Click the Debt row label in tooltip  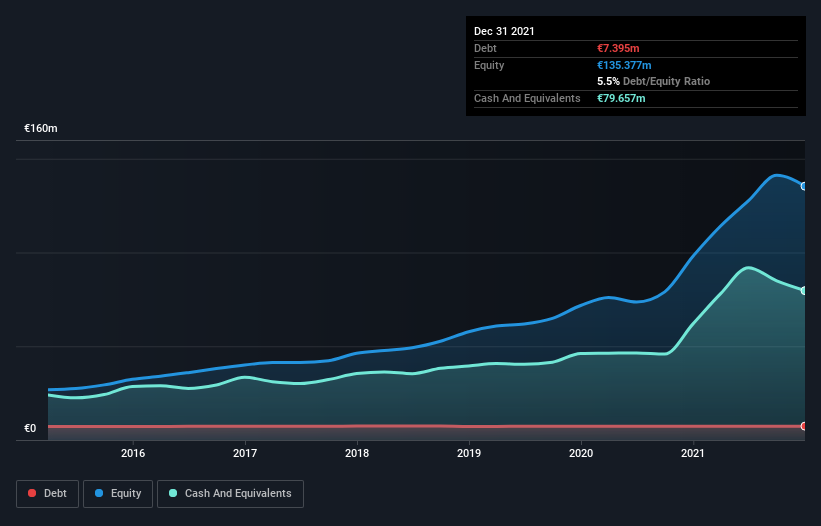[485, 48]
